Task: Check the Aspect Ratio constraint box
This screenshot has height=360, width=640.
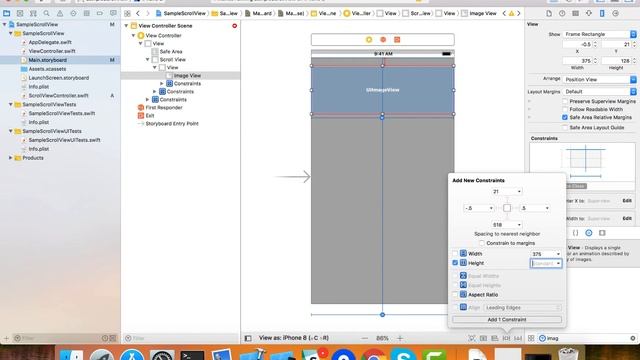Action: tap(455, 294)
